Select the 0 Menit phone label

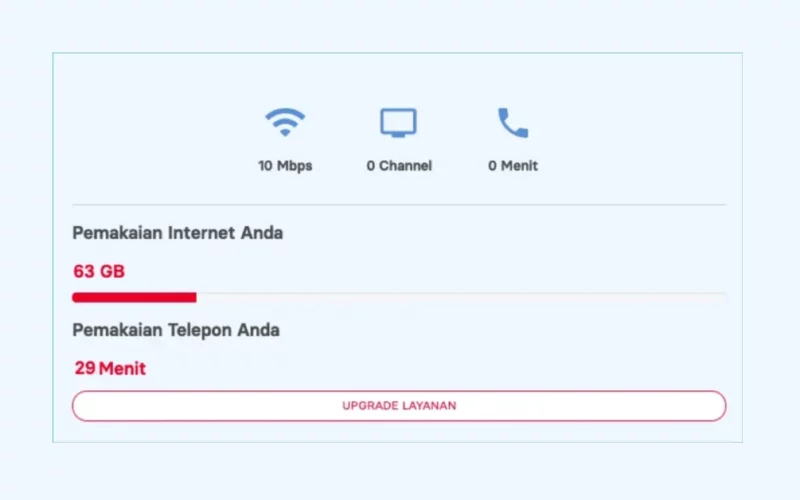click(513, 166)
